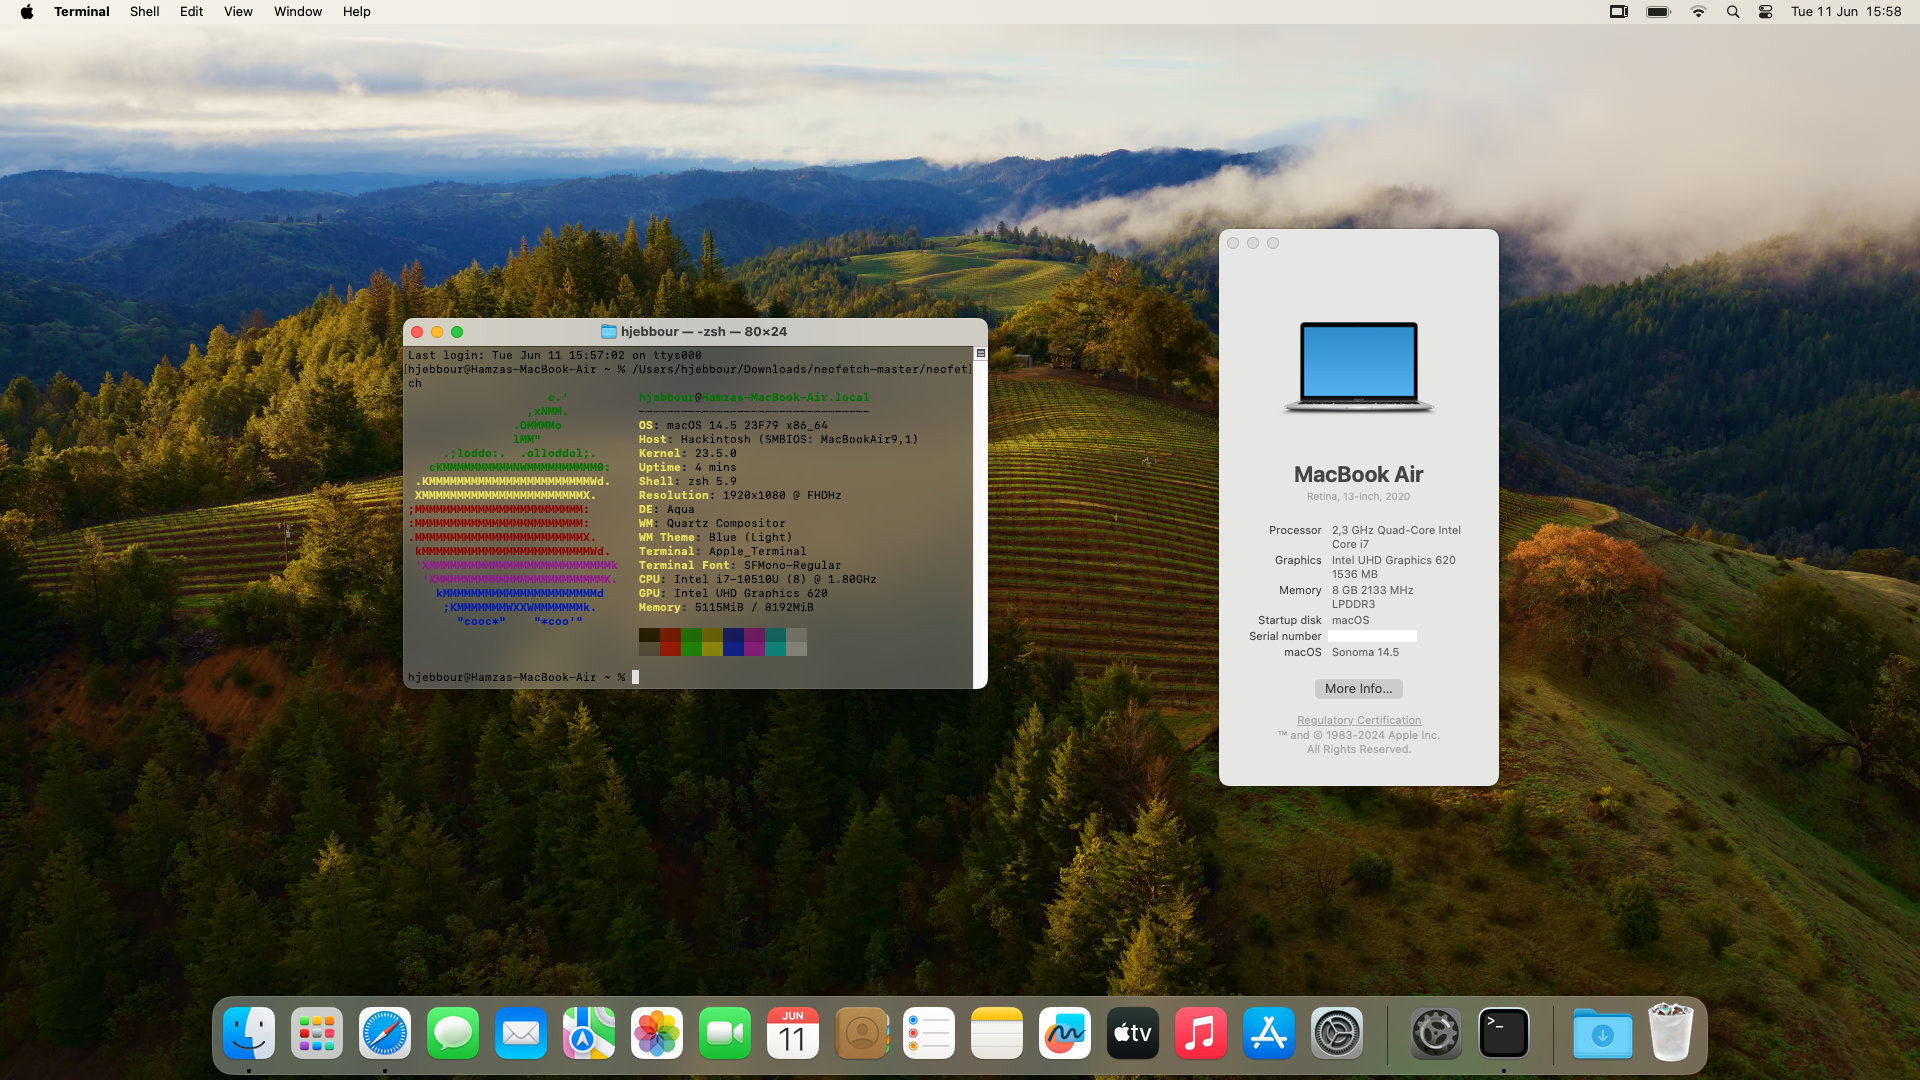Viewport: 1920px width, 1080px height.
Task: Open Contacts app in the Dock
Action: tap(861, 1033)
